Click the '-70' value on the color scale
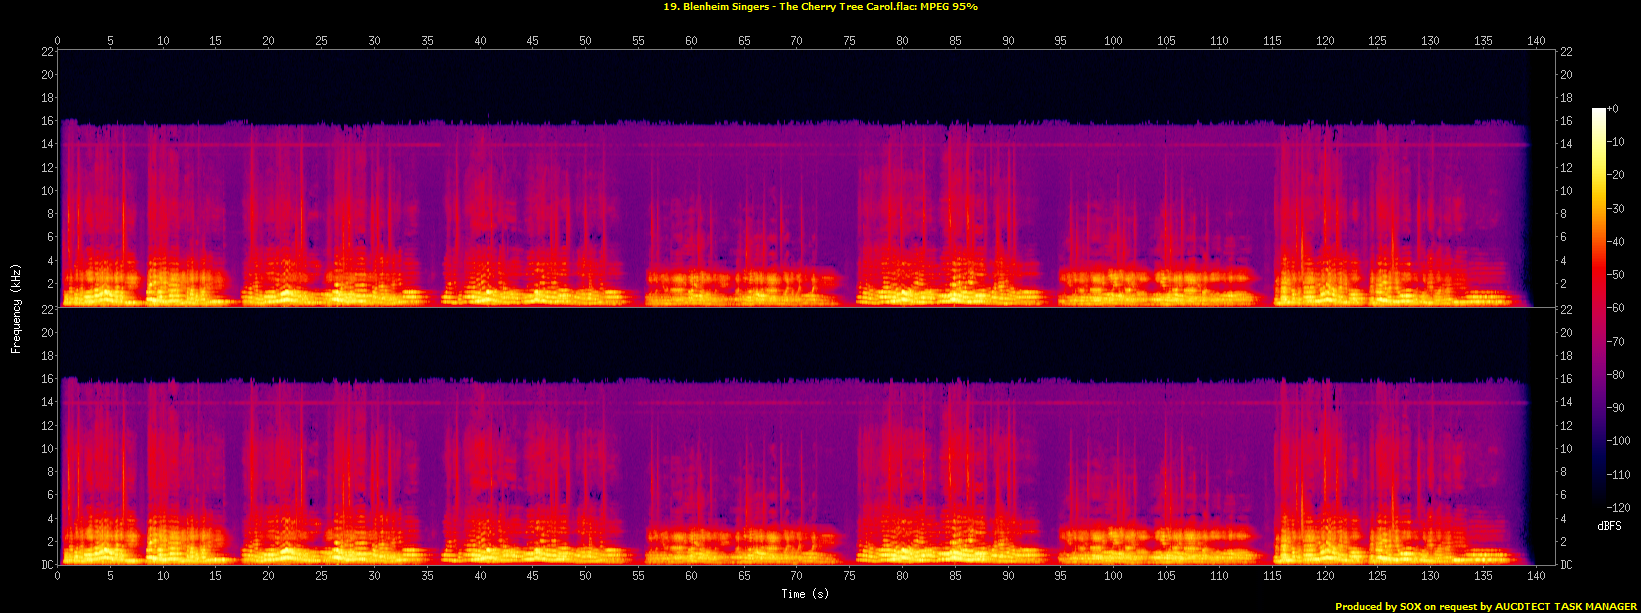The width and height of the screenshot is (1641, 613). 1616,342
